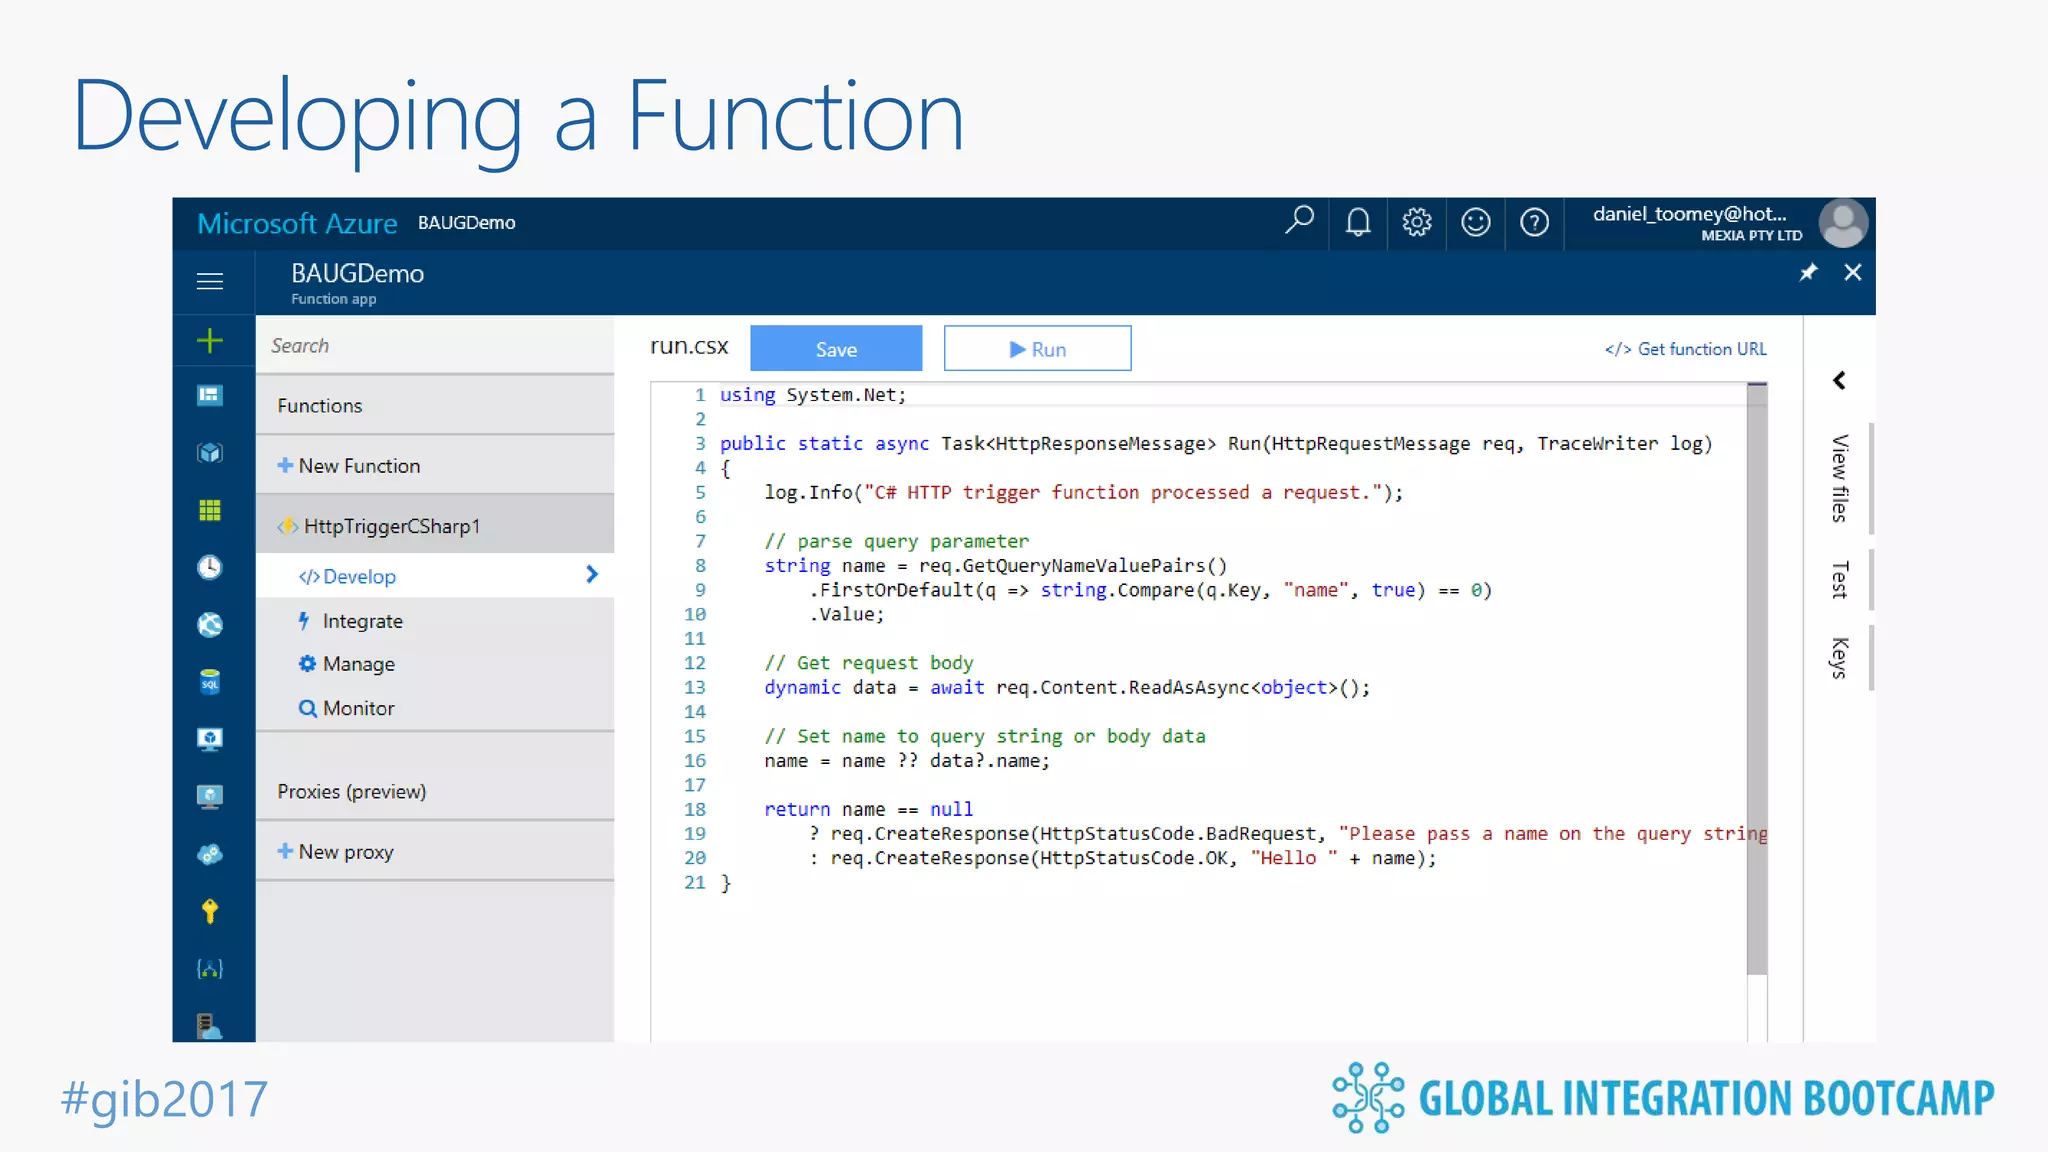Image resolution: width=2048 pixels, height=1152 pixels.
Task: Open the help question mark icon
Action: (x=1534, y=221)
